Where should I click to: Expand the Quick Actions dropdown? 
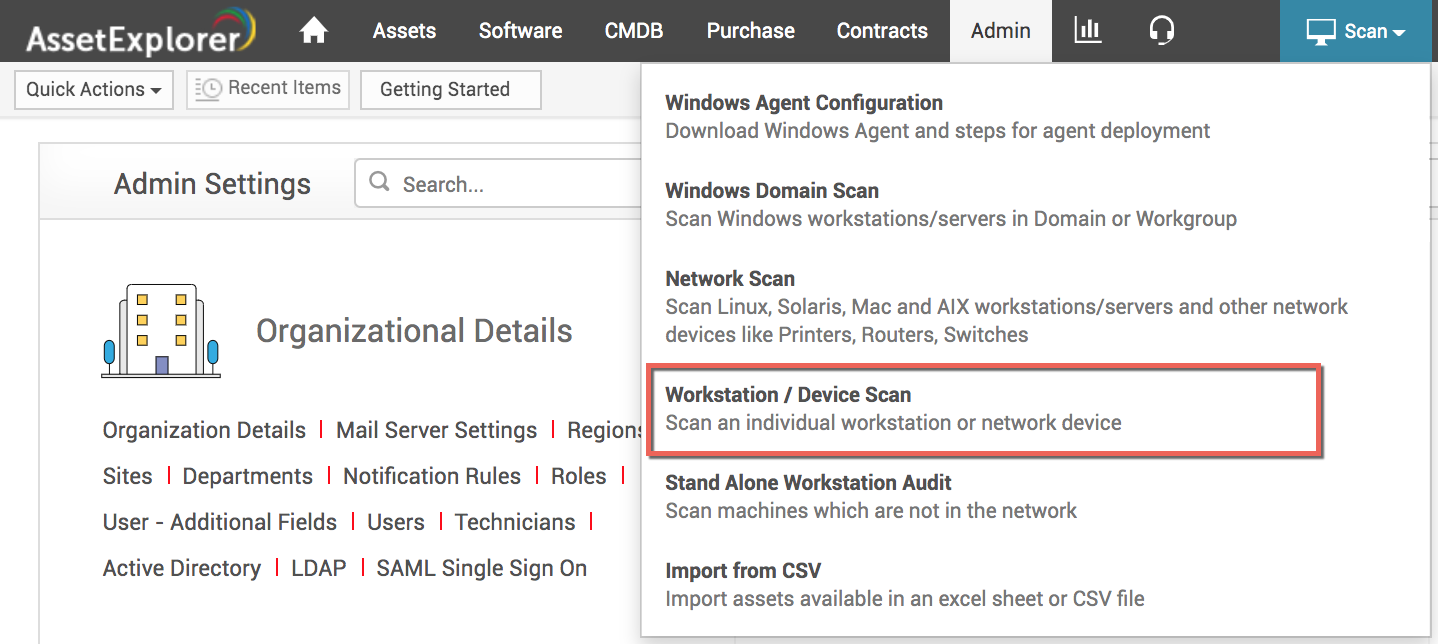tap(93, 89)
